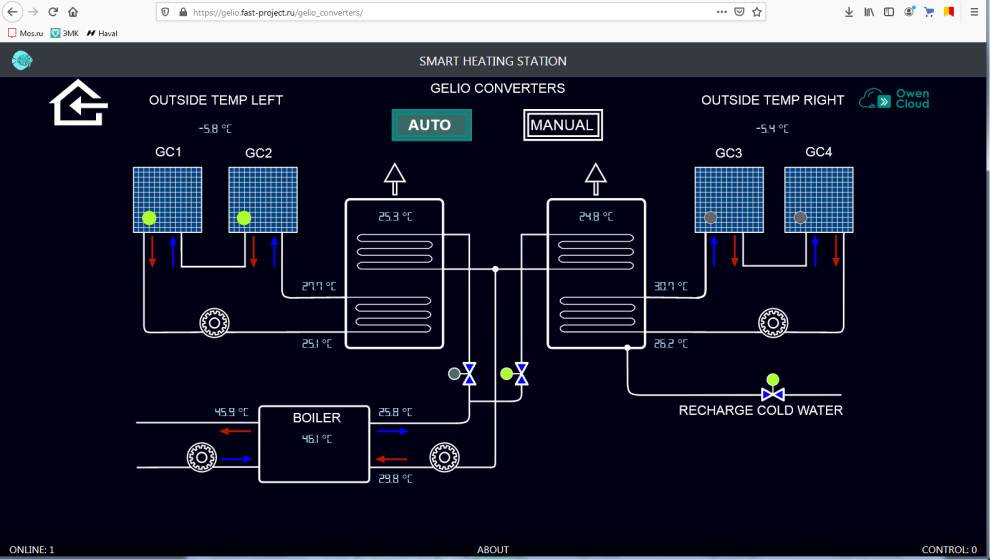Viewport: 990px width, 560px height.
Task: Open page actions three-dot menu
Action: click(x=722, y=12)
